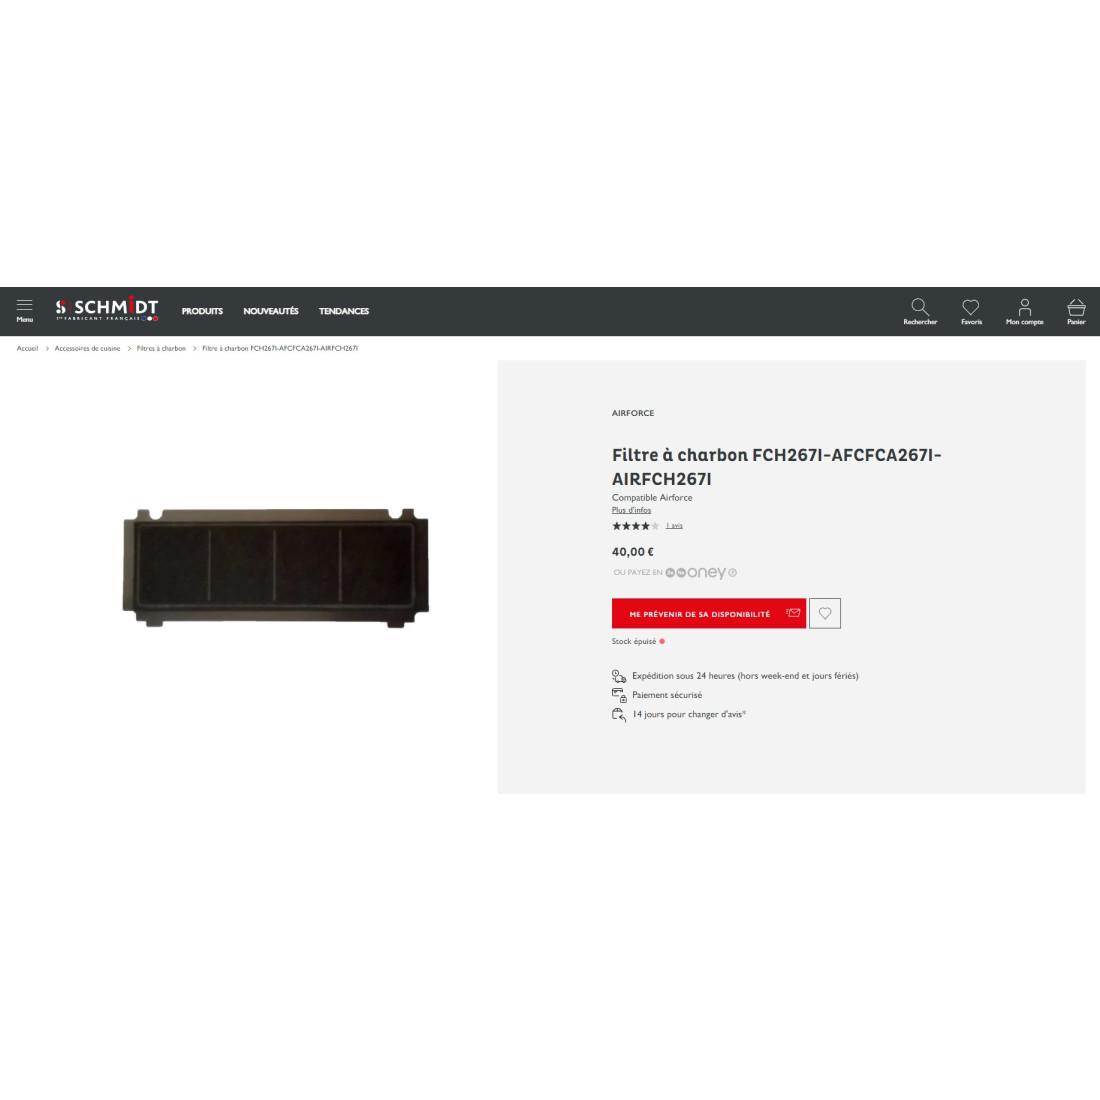The width and height of the screenshot is (1100, 1100).
Task: Click the star rating row
Action: 636,525
